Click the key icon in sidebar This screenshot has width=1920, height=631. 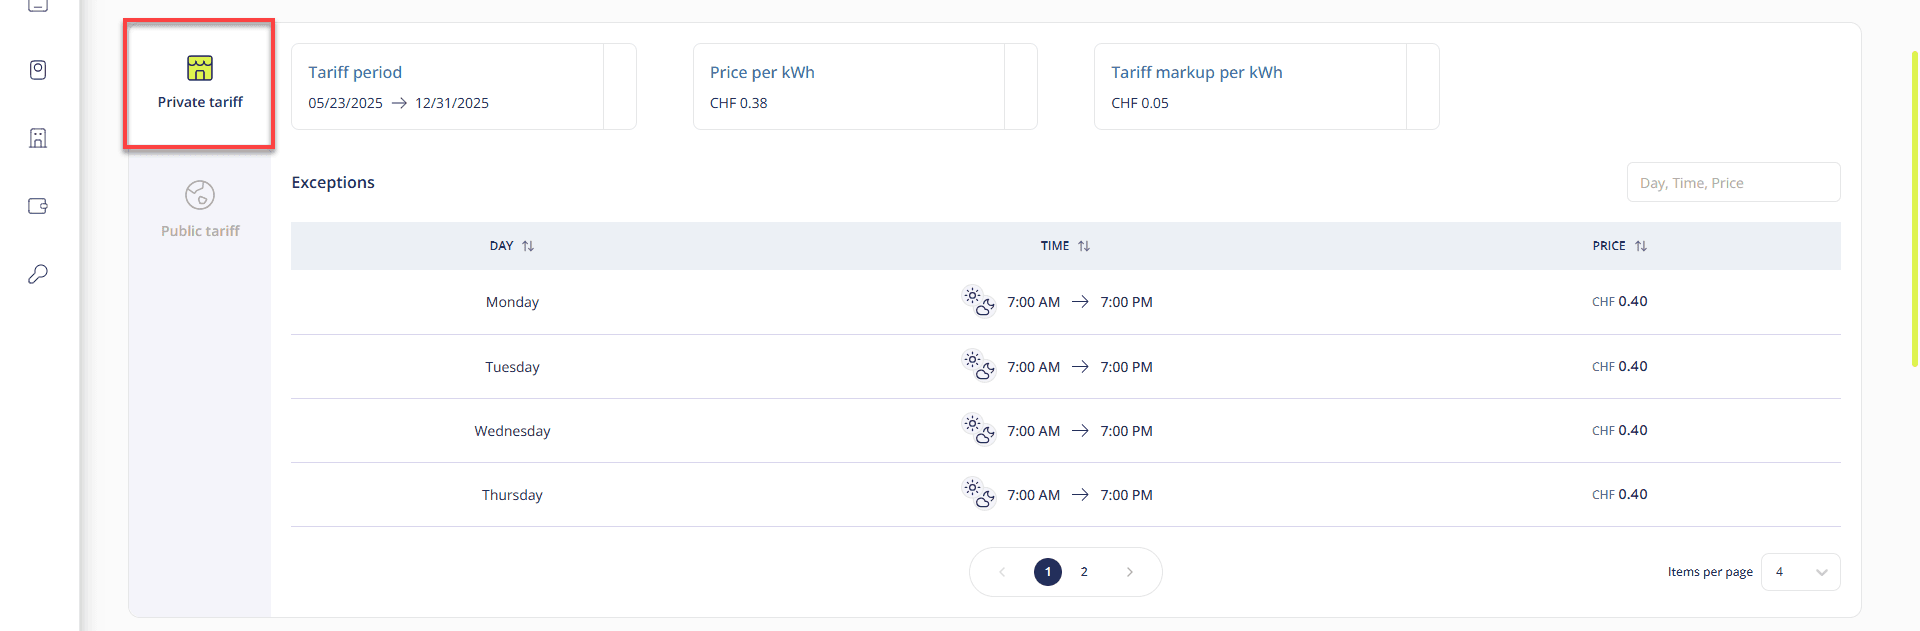(38, 274)
